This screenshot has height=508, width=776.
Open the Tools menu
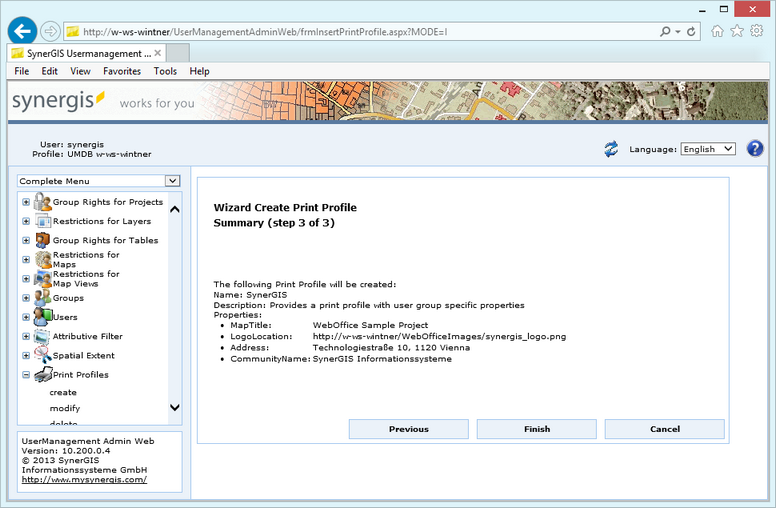(x=165, y=71)
